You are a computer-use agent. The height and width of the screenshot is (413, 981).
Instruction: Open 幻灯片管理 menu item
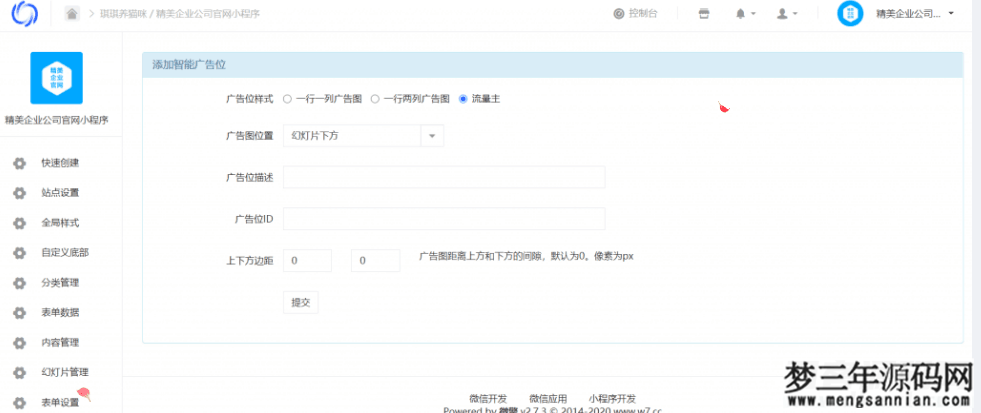[x=65, y=372]
